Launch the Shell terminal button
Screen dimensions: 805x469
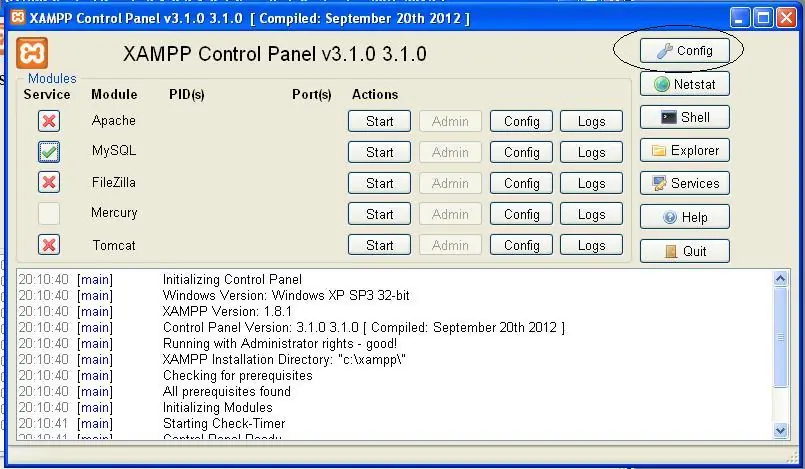click(684, 118)
